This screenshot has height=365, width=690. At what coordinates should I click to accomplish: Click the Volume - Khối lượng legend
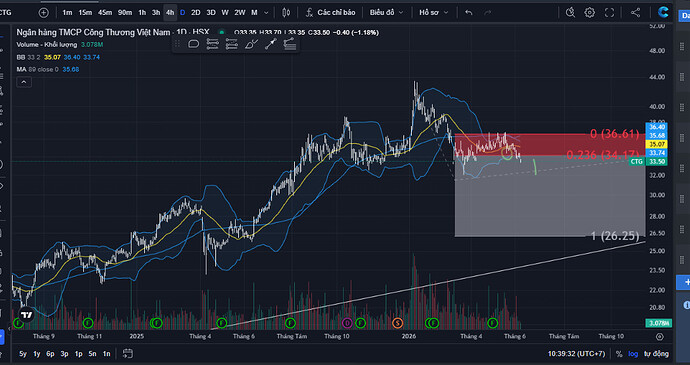47,44
